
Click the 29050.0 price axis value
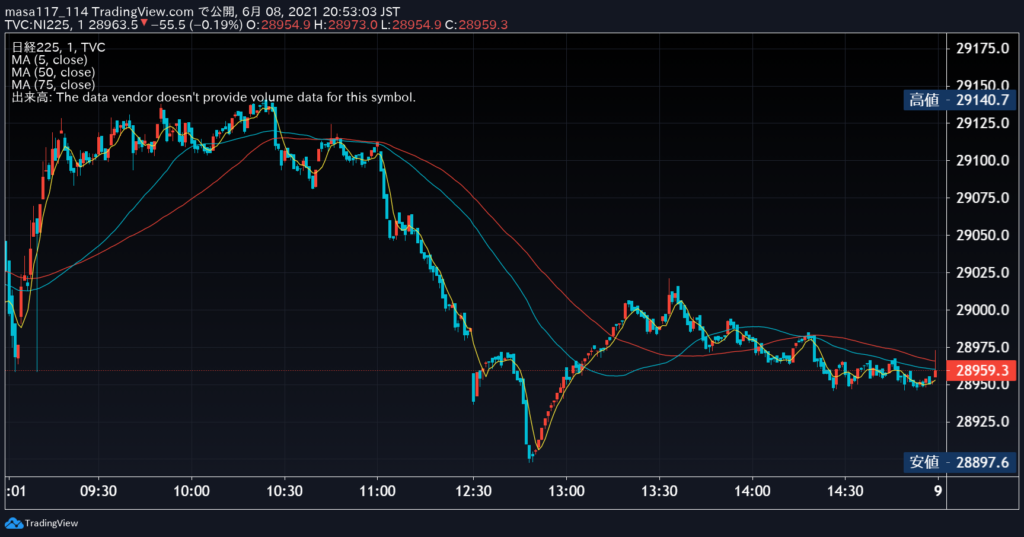coord(982,235)
